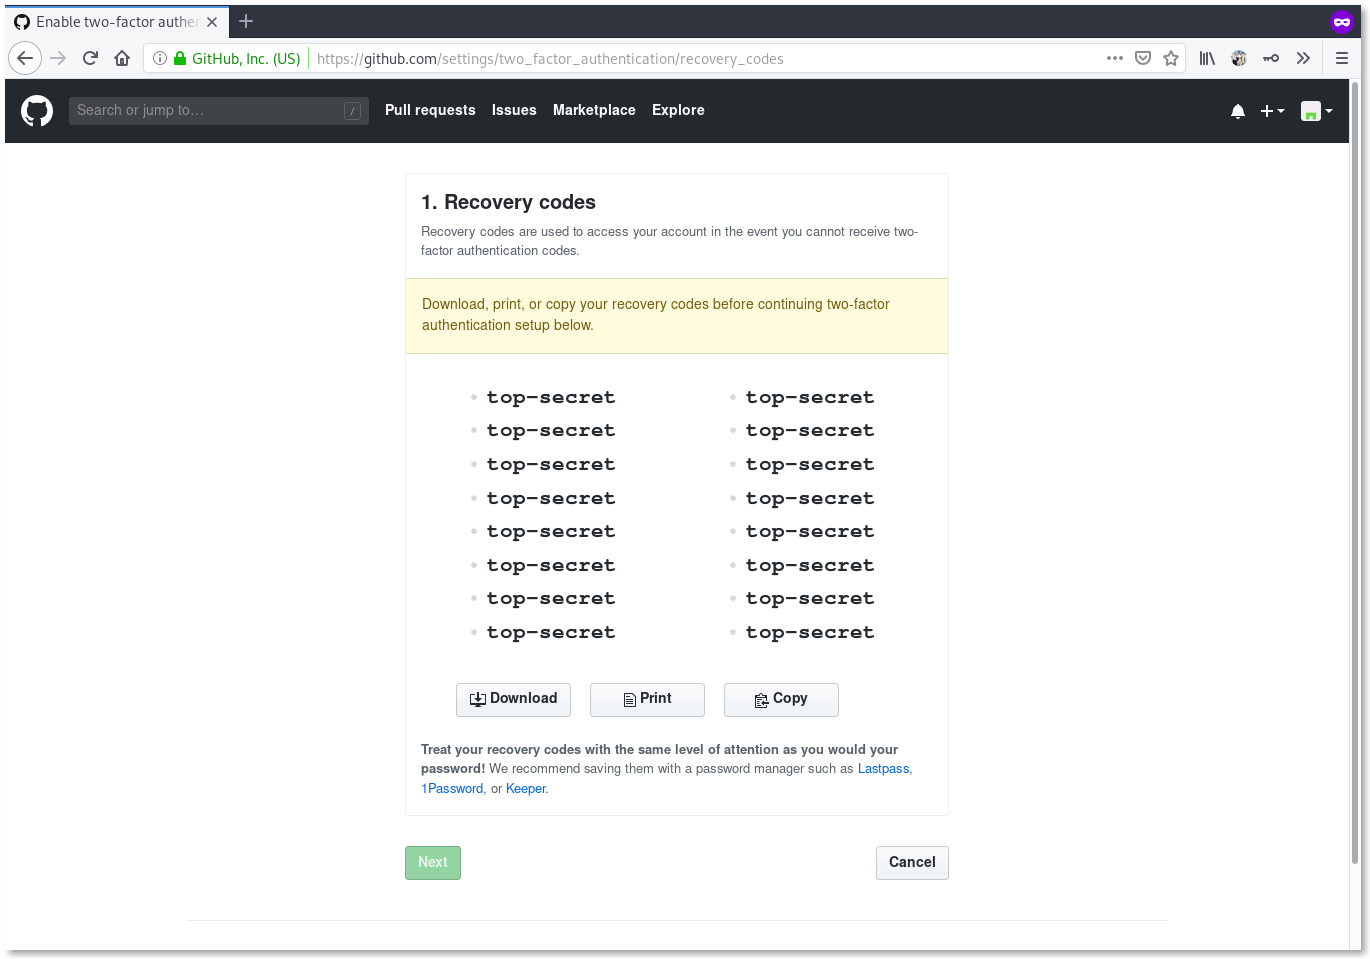The height and width of the screenshot is (959, 1370).
Task: Copy the recovery codes to clipboard
Action: pos(781,699)
